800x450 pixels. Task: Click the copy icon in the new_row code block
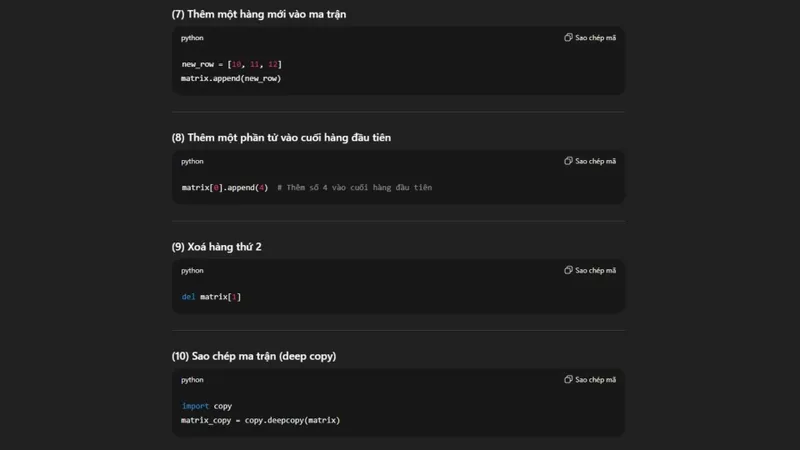click(568, 37)
